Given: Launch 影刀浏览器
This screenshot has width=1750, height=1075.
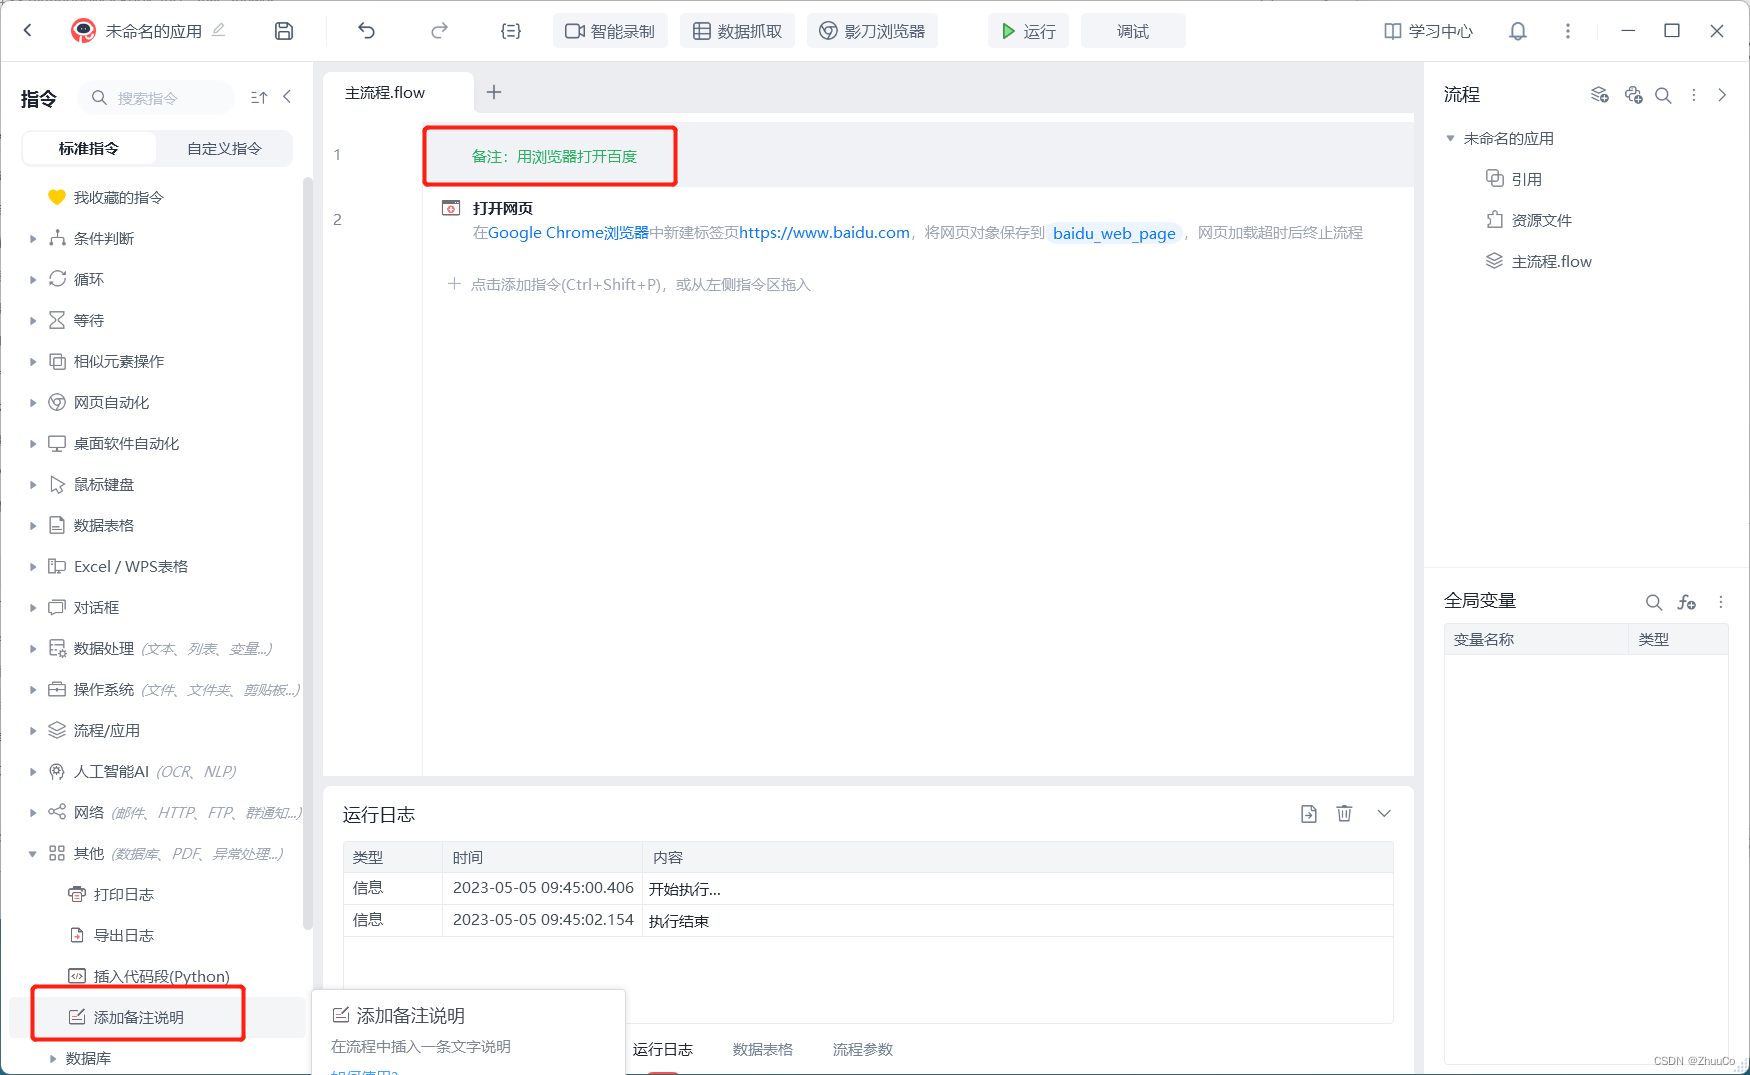Looking at the screenshot, I should coord(872,31).
